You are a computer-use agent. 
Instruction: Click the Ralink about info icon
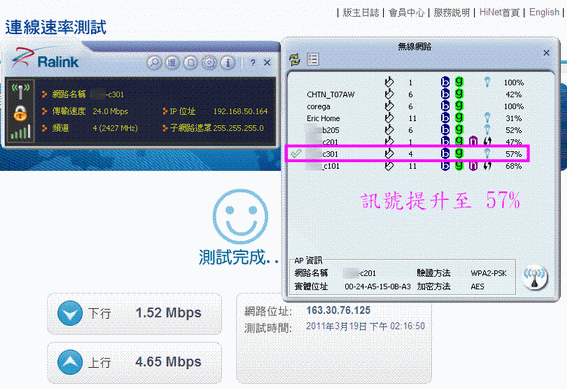(x=228, y=63)
